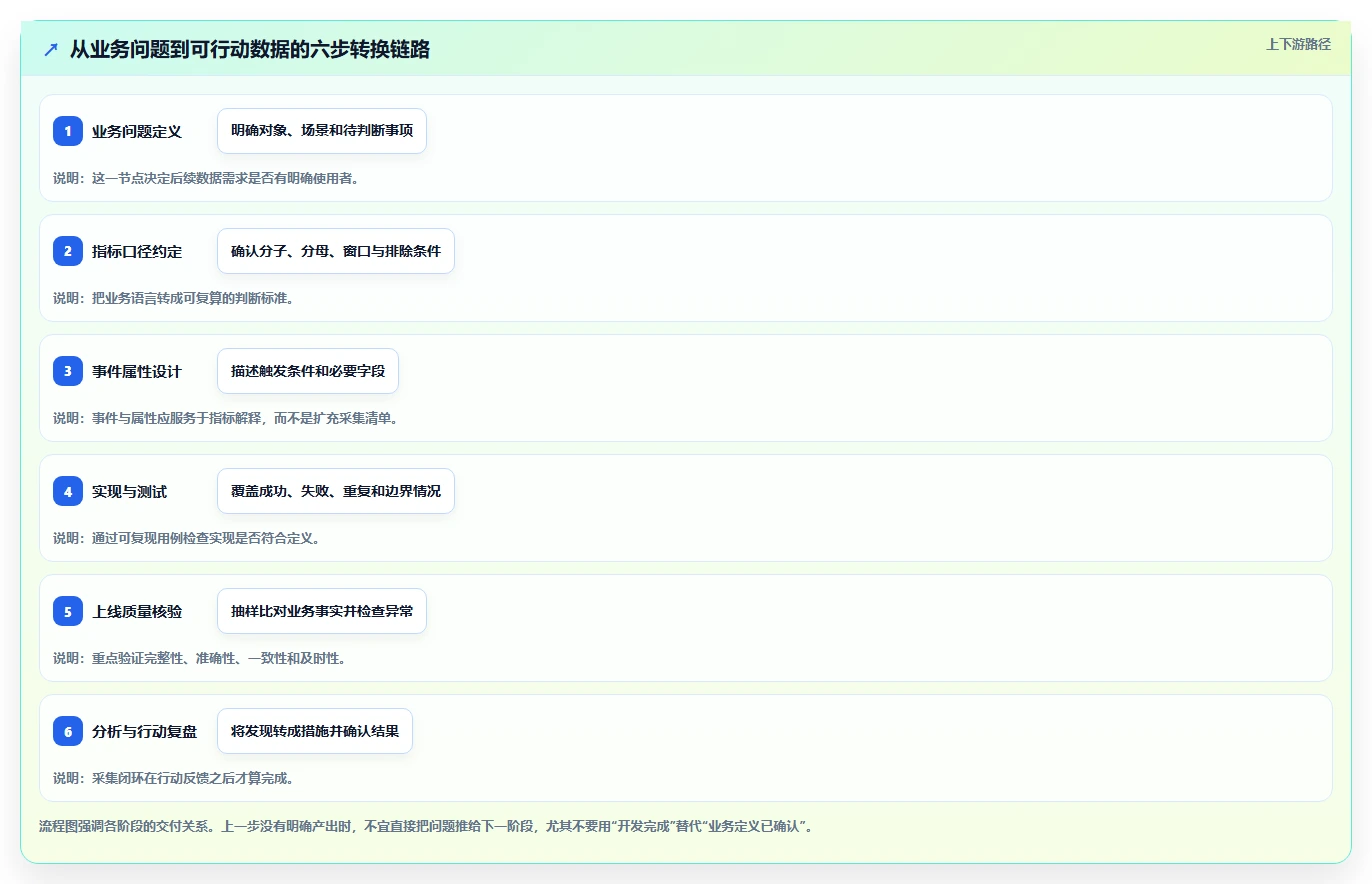Click the title 从业务问题到可行动数据的六步转换链路

[250, 49]
